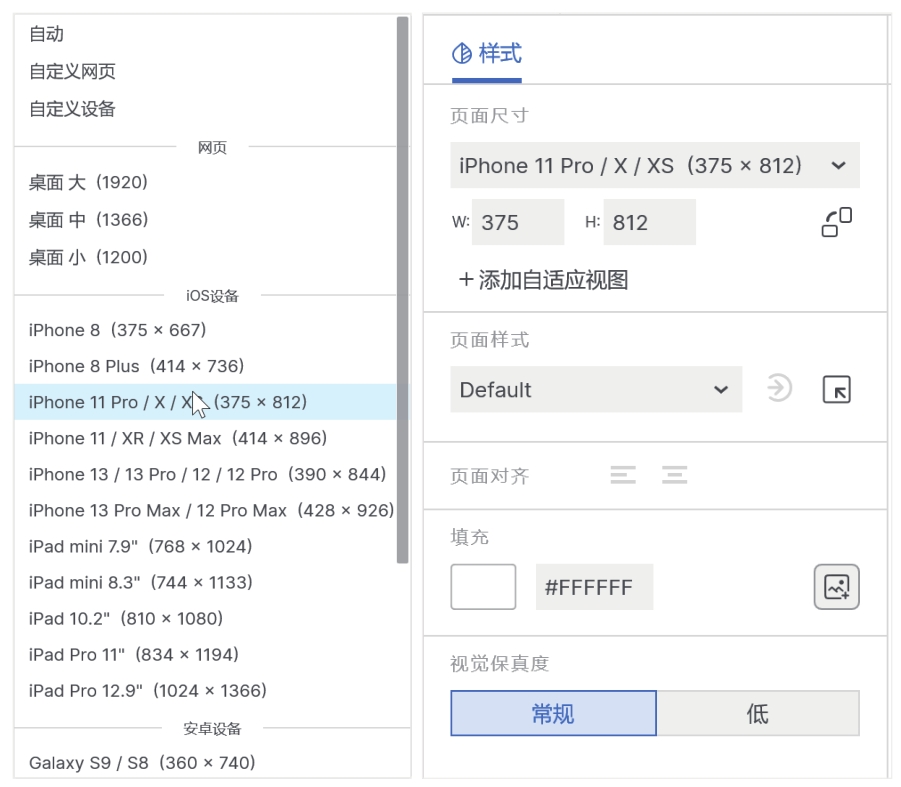The height and width of the screenshot is (787, 901).
Task: Set page alignment to left
Action: click(623, 475)
